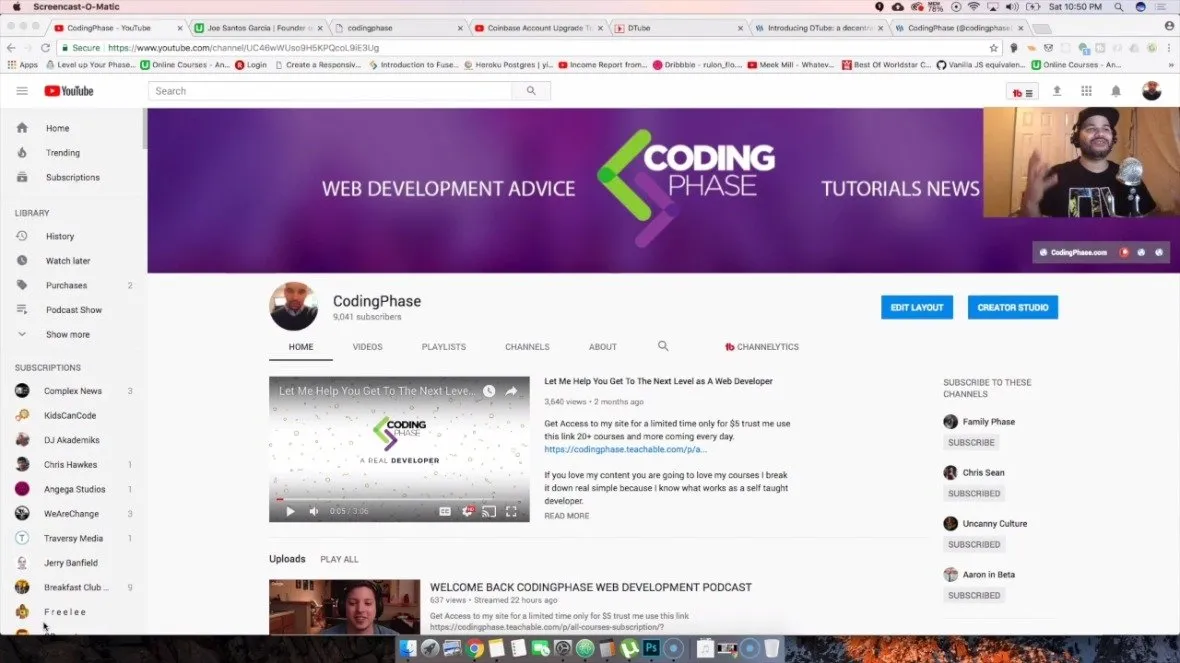Screen dimensions: 1180x663
Task: Mute the featured video volume
Action: click(x=314, y=511)
